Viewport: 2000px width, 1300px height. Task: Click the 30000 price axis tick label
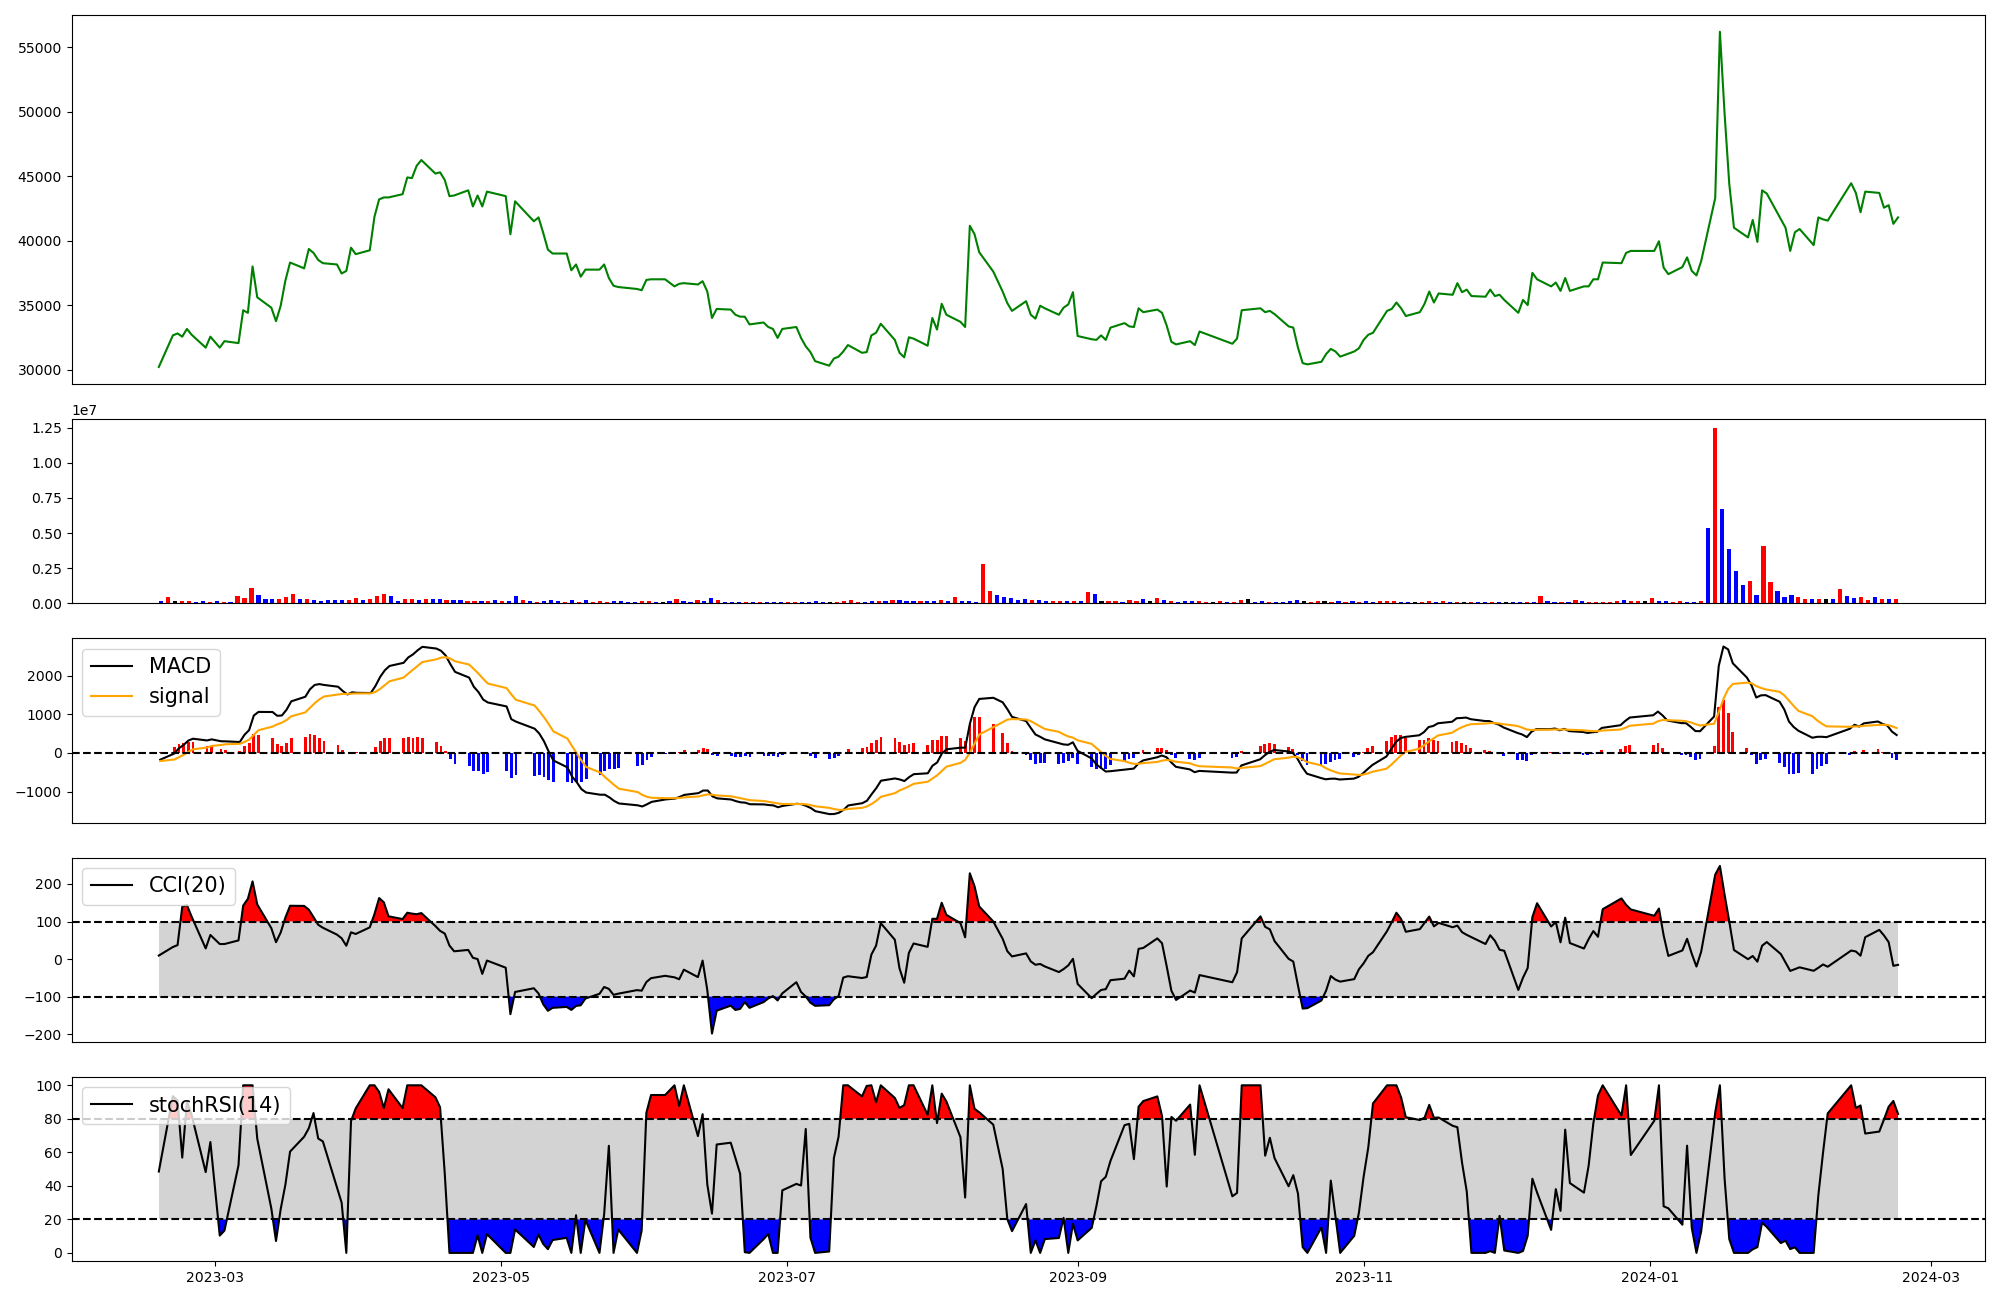click(x=40, y=370)
